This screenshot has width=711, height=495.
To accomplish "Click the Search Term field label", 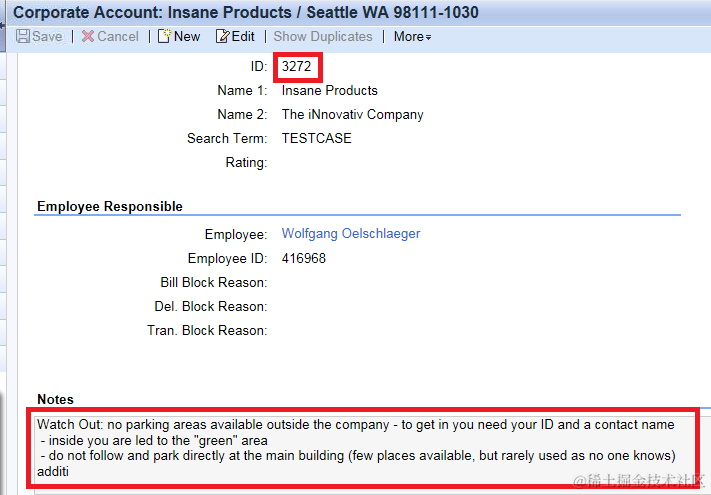I will click(227, 138).
